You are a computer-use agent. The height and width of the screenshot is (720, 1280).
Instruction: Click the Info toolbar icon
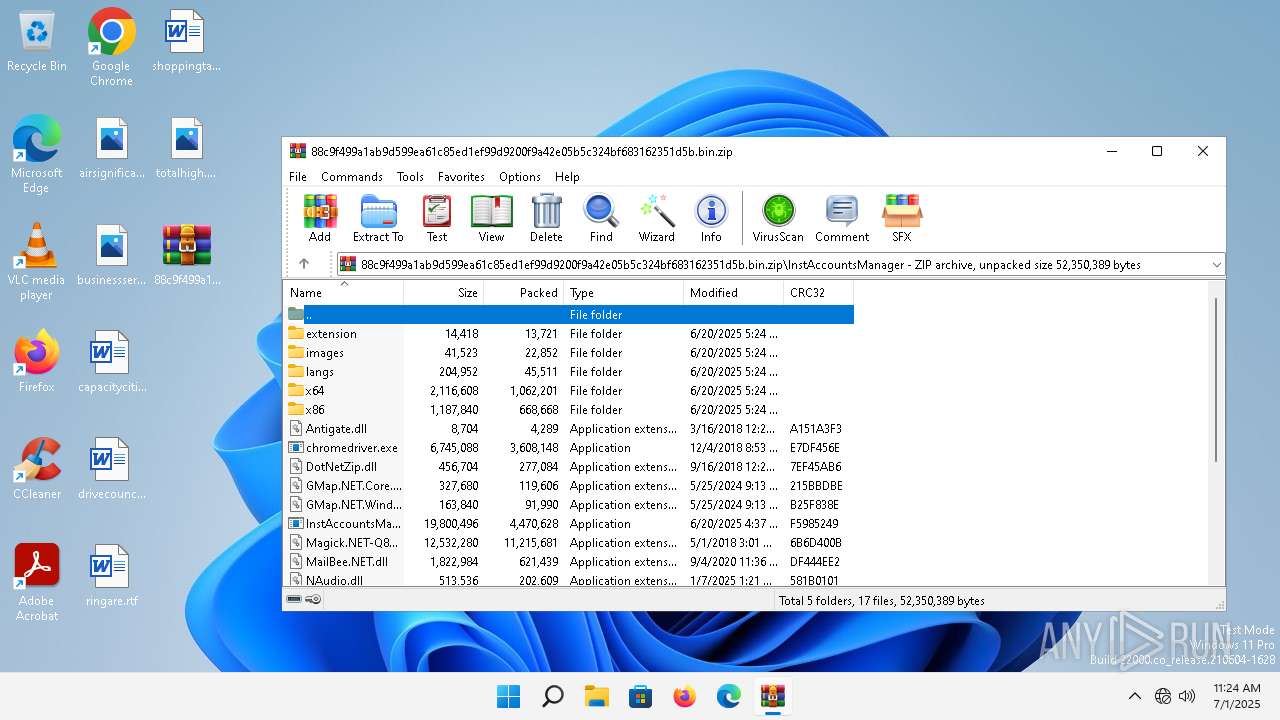[711, 218]
